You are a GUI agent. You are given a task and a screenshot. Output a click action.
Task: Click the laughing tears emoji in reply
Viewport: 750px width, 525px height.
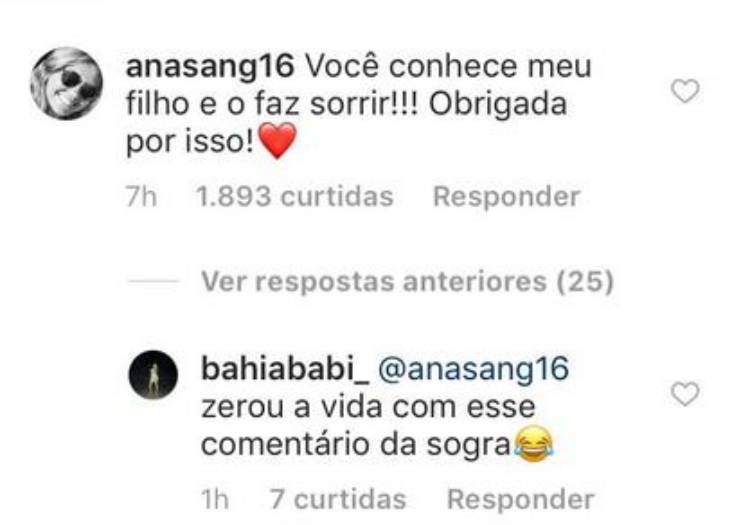pyautogui.click(x=534, y=445)
